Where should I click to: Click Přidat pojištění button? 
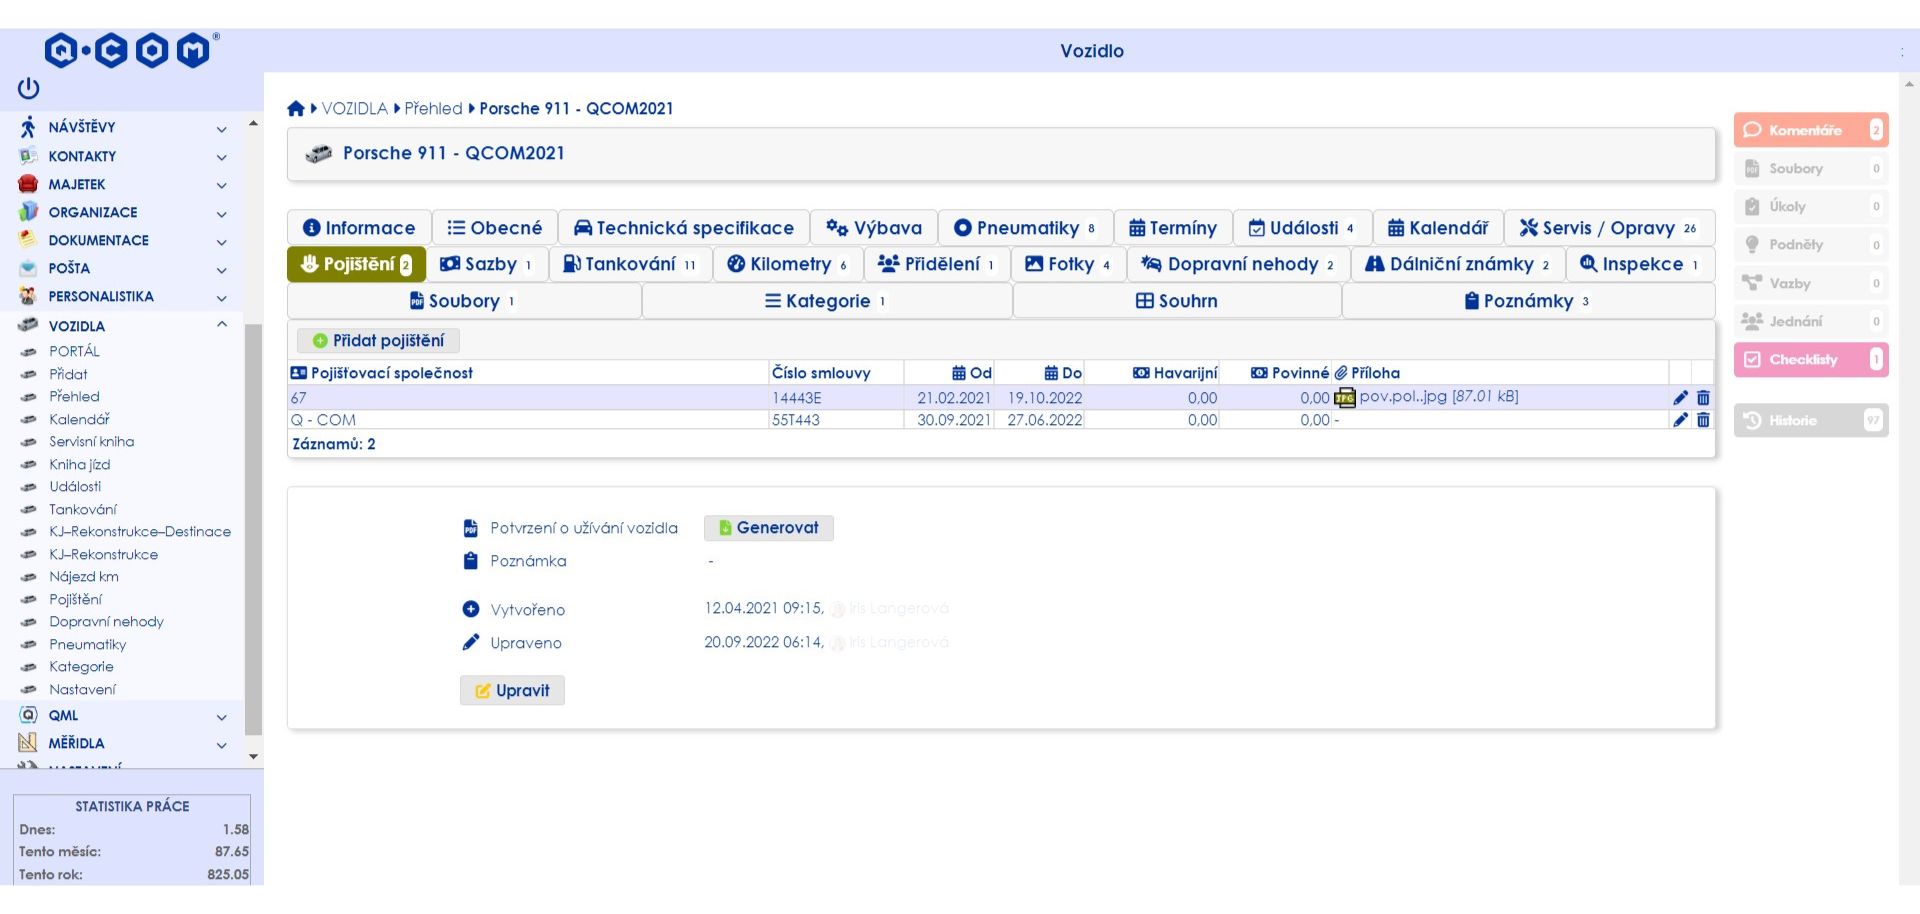tap(378, 341)
